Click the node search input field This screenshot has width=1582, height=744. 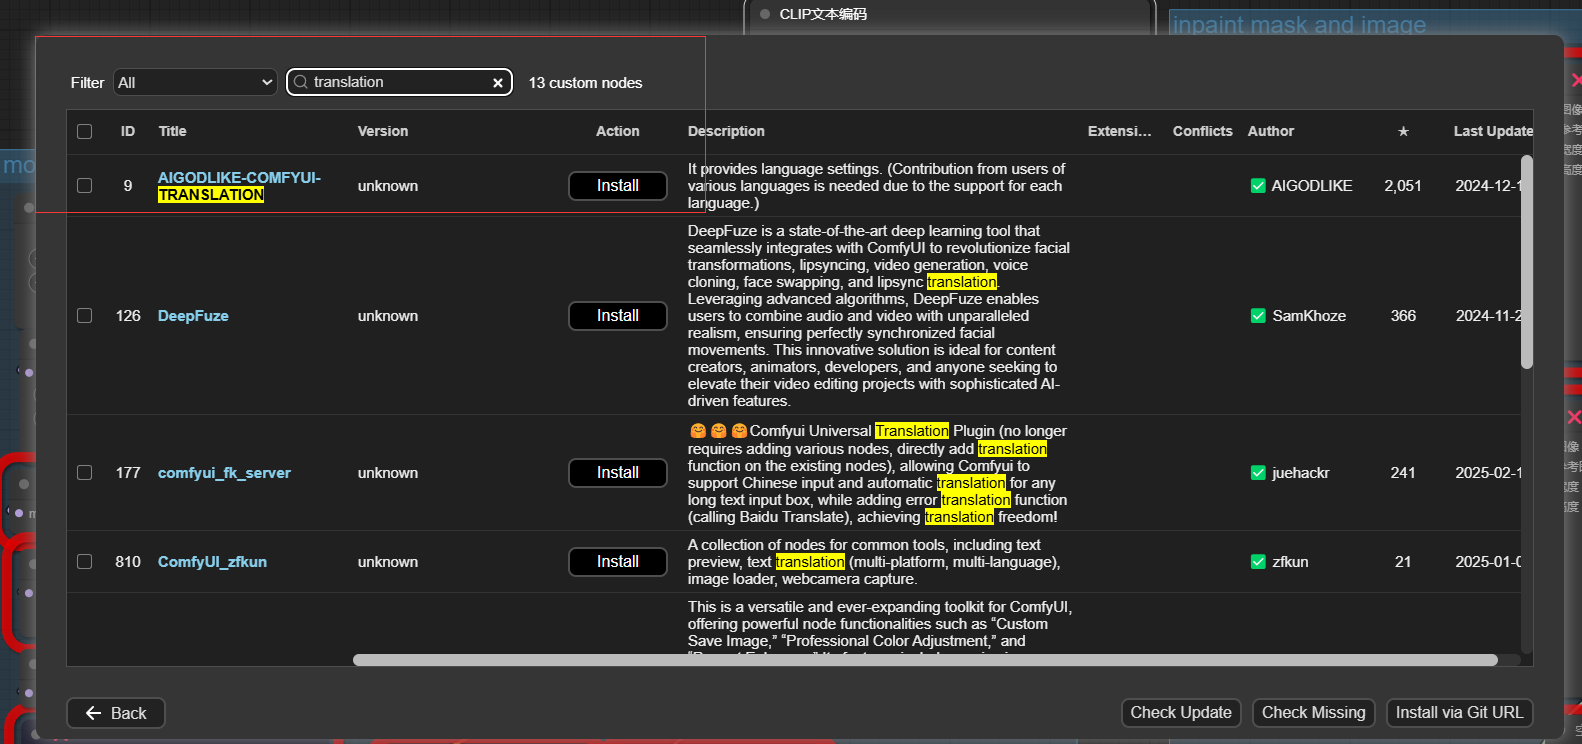(399, 82)
